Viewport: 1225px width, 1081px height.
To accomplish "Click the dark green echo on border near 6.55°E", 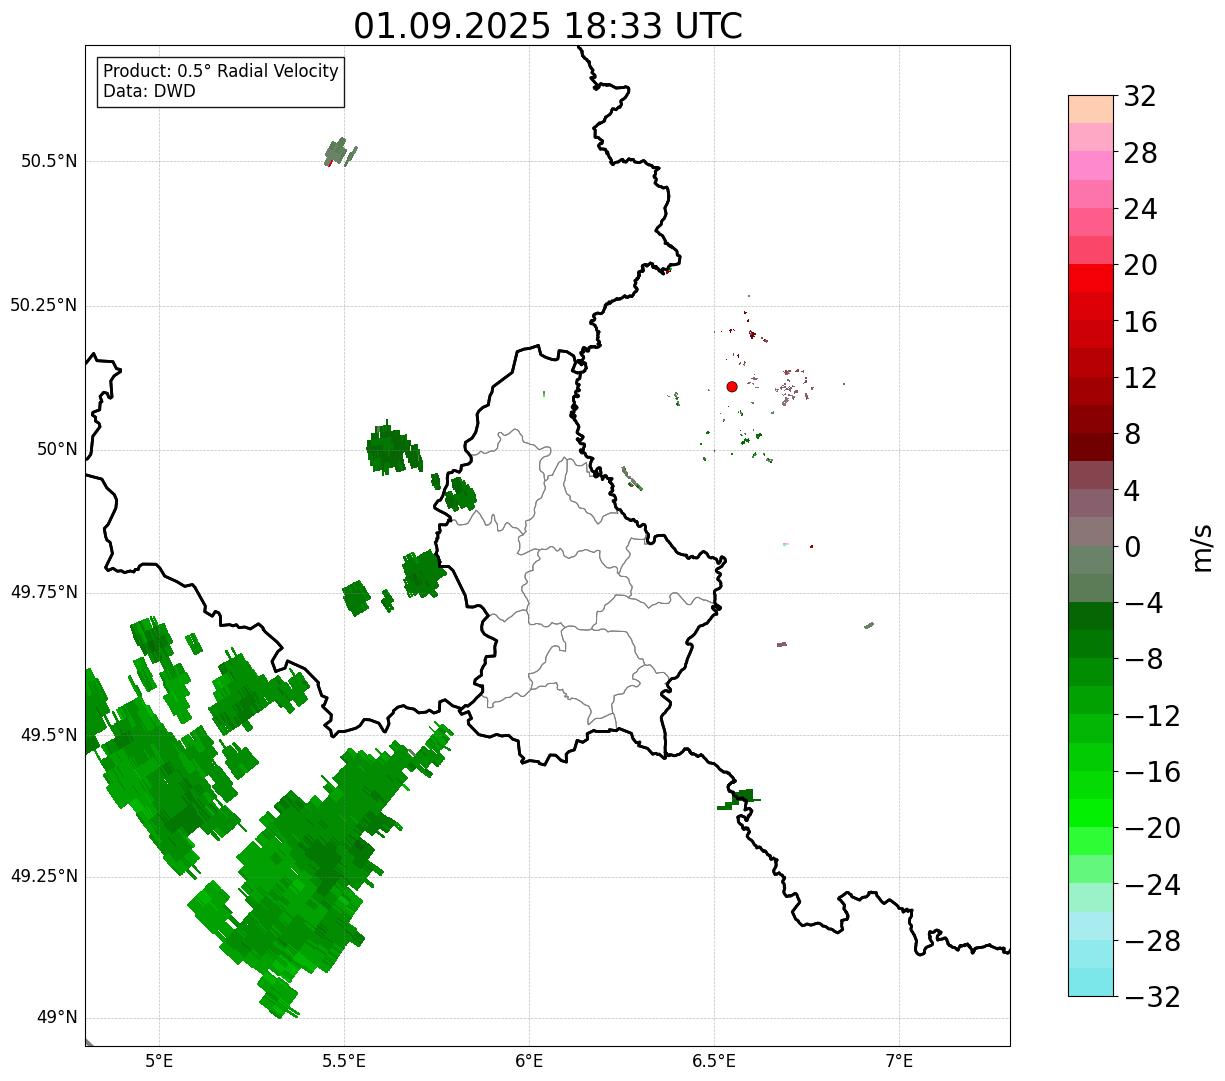I will 740,799.
